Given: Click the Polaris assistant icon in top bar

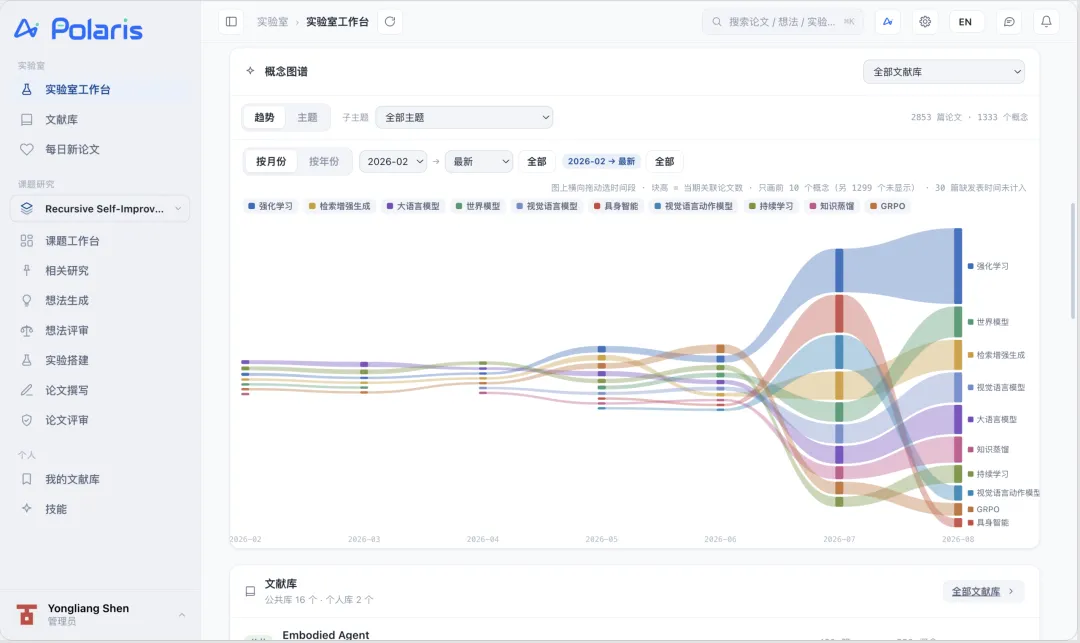Looking at the screenshot, I should (x=888, y=22).
